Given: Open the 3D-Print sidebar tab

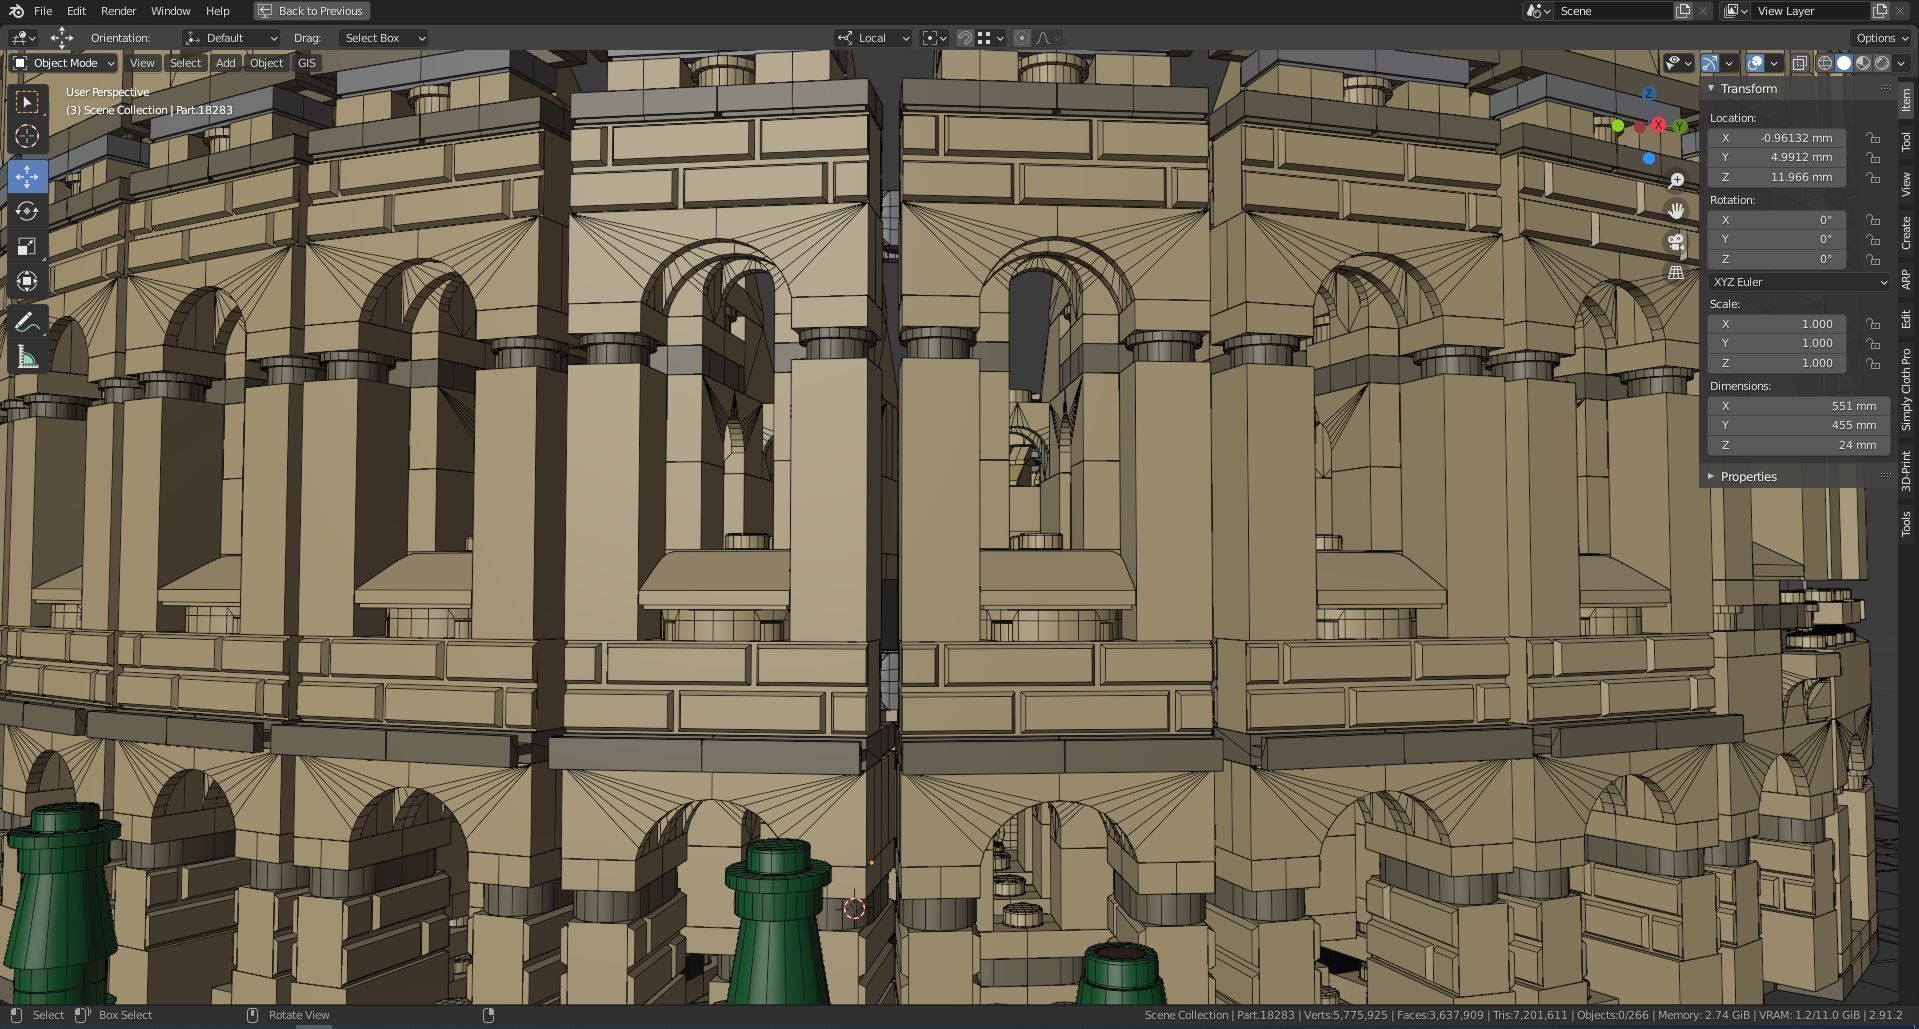Looking at the screenshot, I should point(1907,470).
